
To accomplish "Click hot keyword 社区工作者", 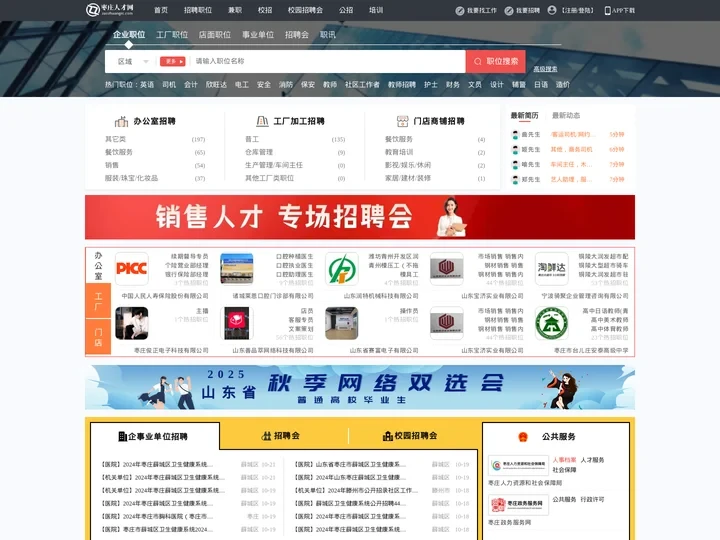I will coord(362,84).
